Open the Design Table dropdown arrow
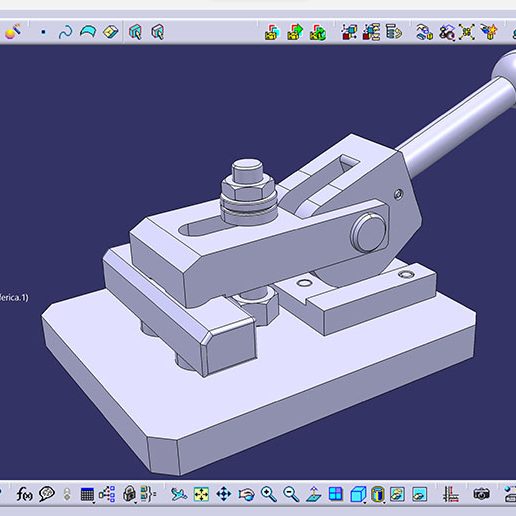This screenshot has height=516, width=516. coord(94,502)
